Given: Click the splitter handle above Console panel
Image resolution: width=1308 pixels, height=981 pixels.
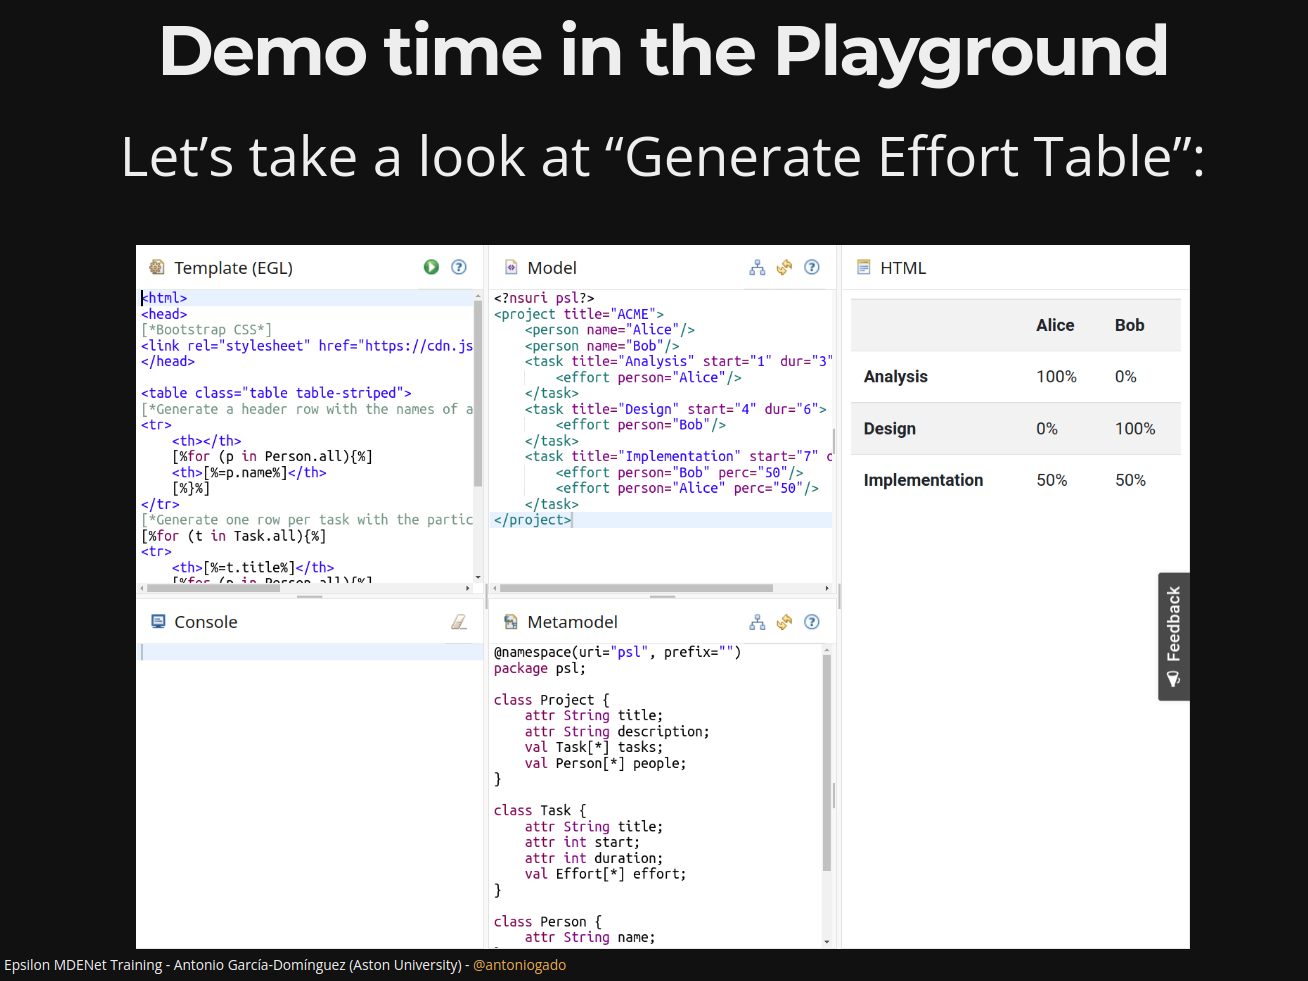Looking at the screenshot, I should click(310, 597).
